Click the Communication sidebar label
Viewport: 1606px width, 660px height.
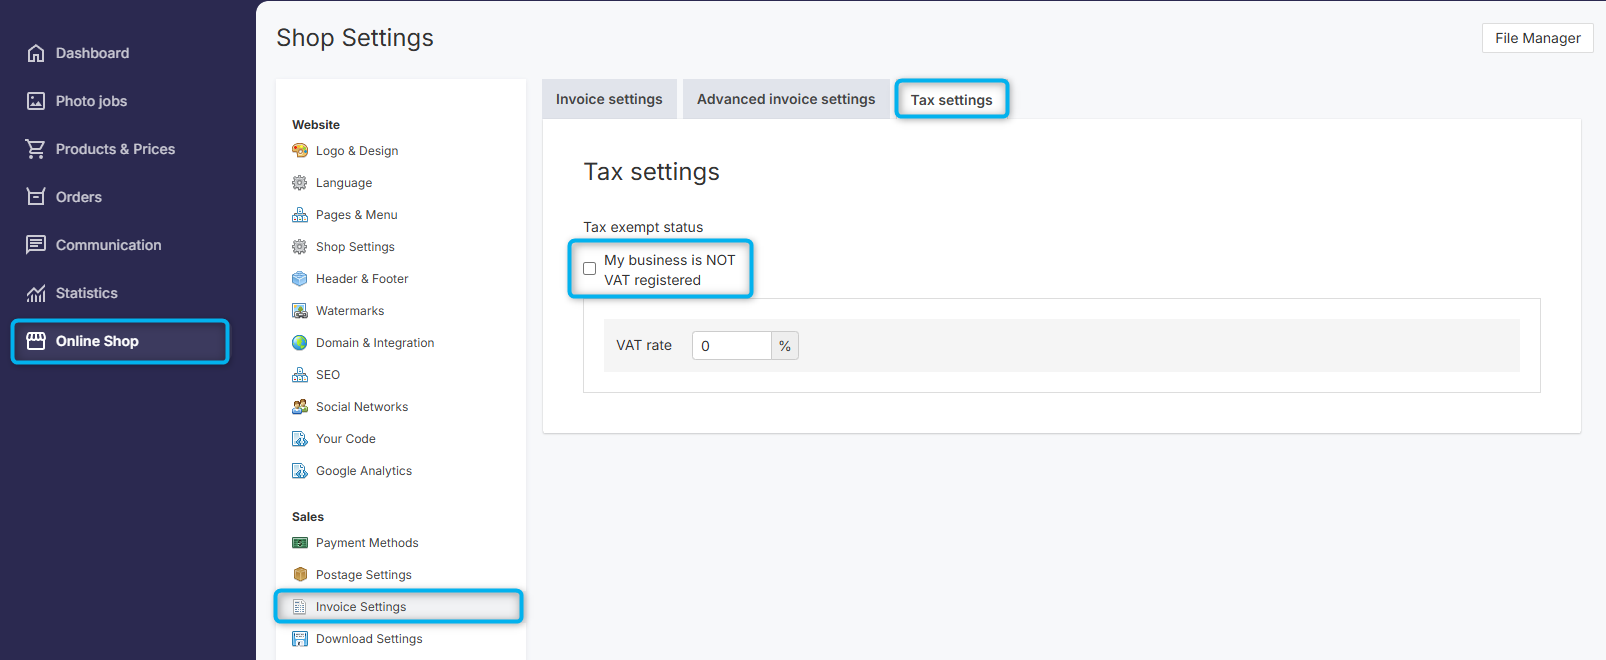pyautogui.click(x=108, y=245)
